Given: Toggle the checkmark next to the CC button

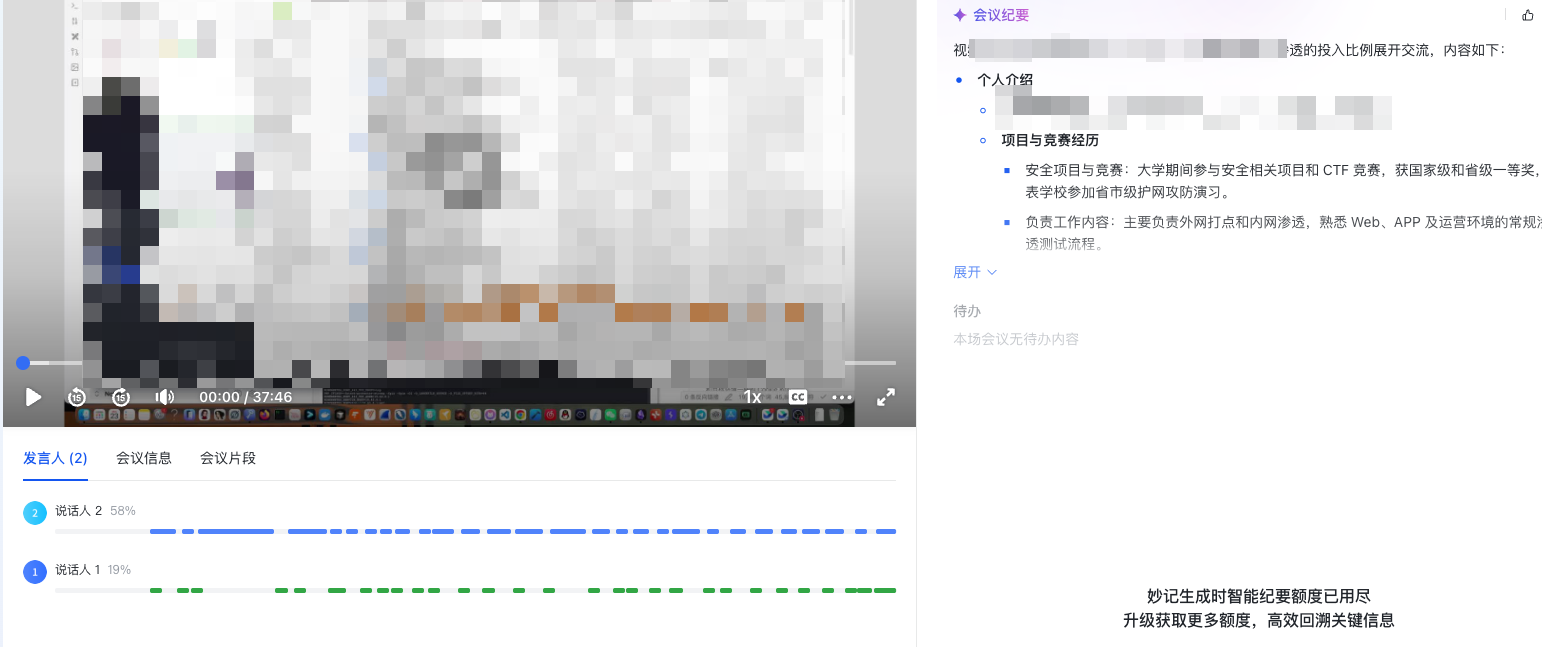Looking at the screenshot, I should click(x=823, y=397).
